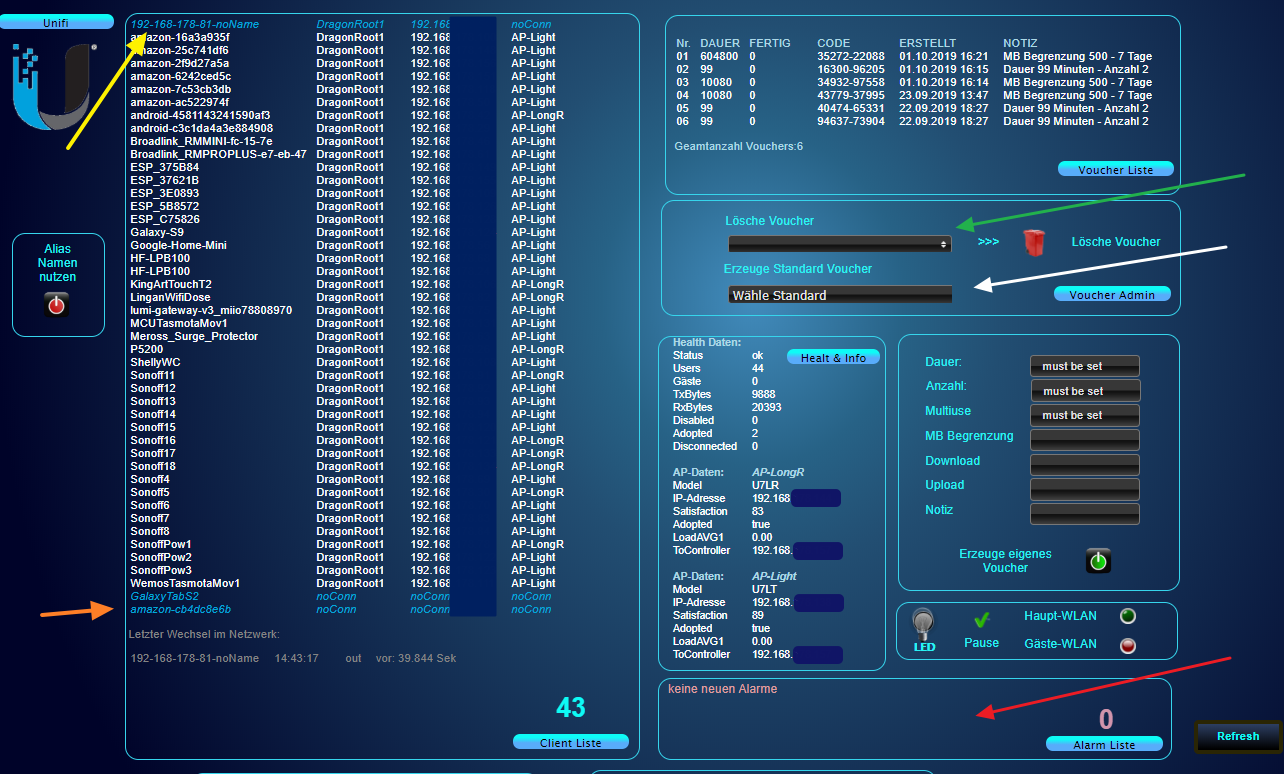Select client Google-Home-Mini
The width and height of the screenshot is (1284, 774).
179,245
